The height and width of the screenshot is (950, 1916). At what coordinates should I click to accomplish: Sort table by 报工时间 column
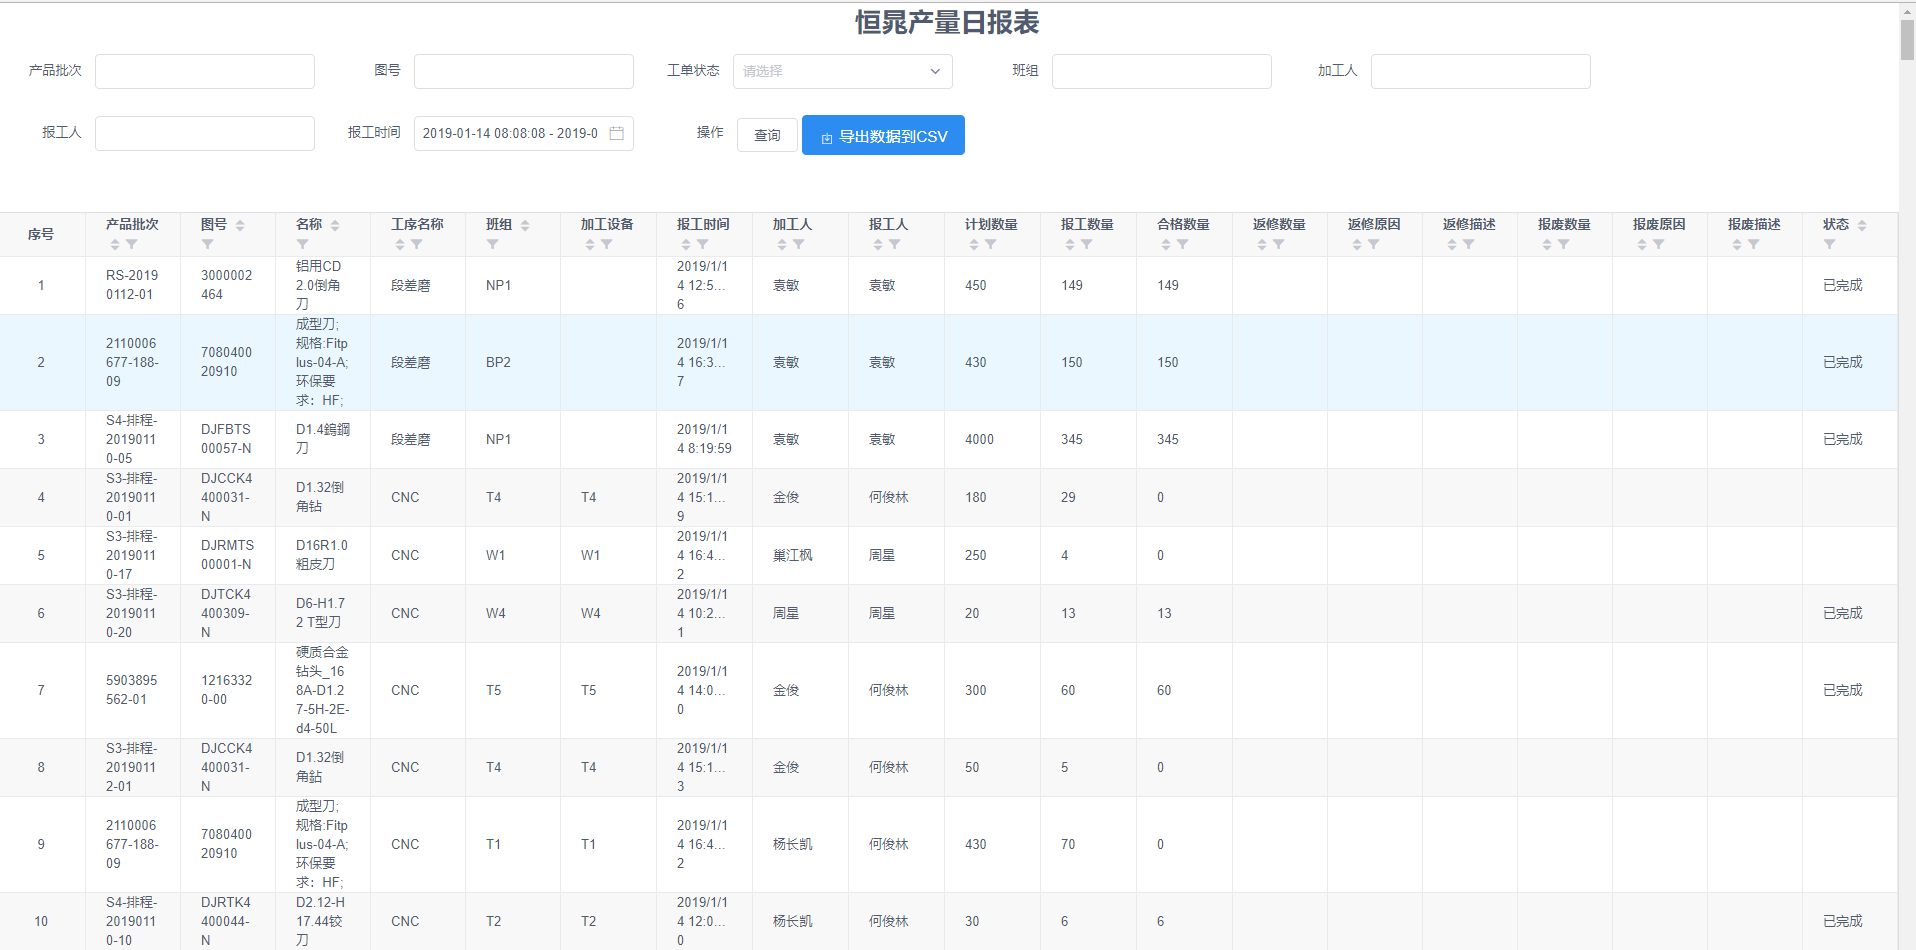(x=685, y=244)
